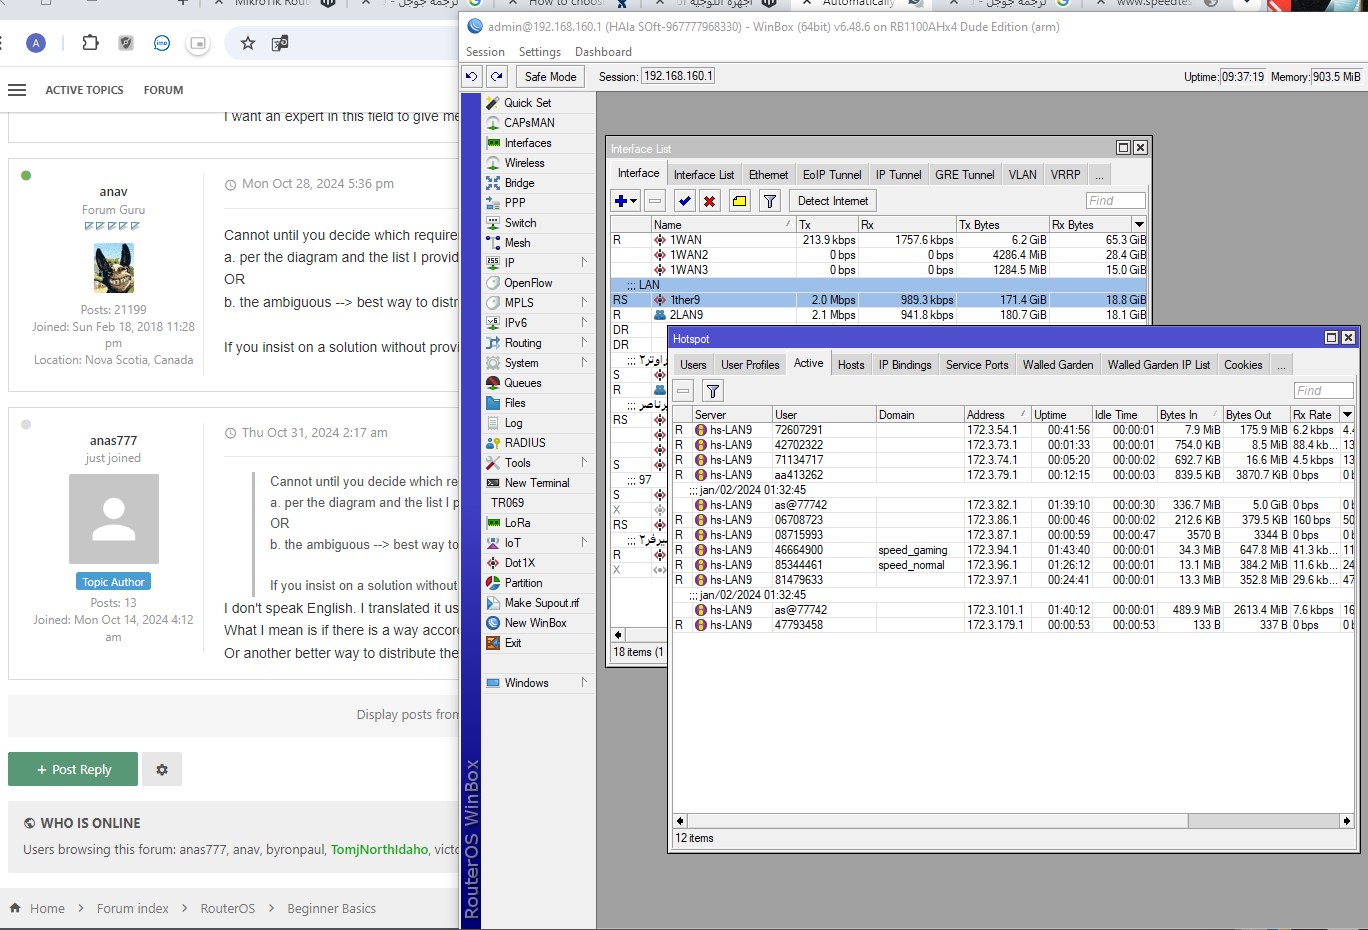Open the Forum index breadcrumb link
This screenshot has height=930, width=1368.
(x=132, y=908)
